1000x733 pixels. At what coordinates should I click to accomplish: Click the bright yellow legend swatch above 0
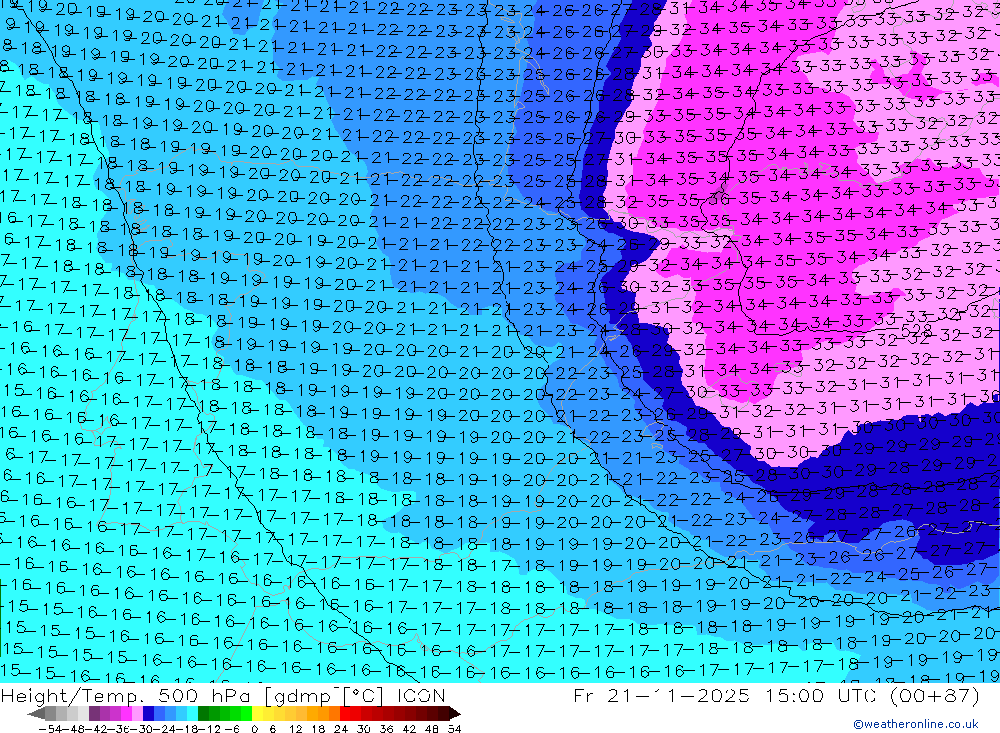click(257, 713)
